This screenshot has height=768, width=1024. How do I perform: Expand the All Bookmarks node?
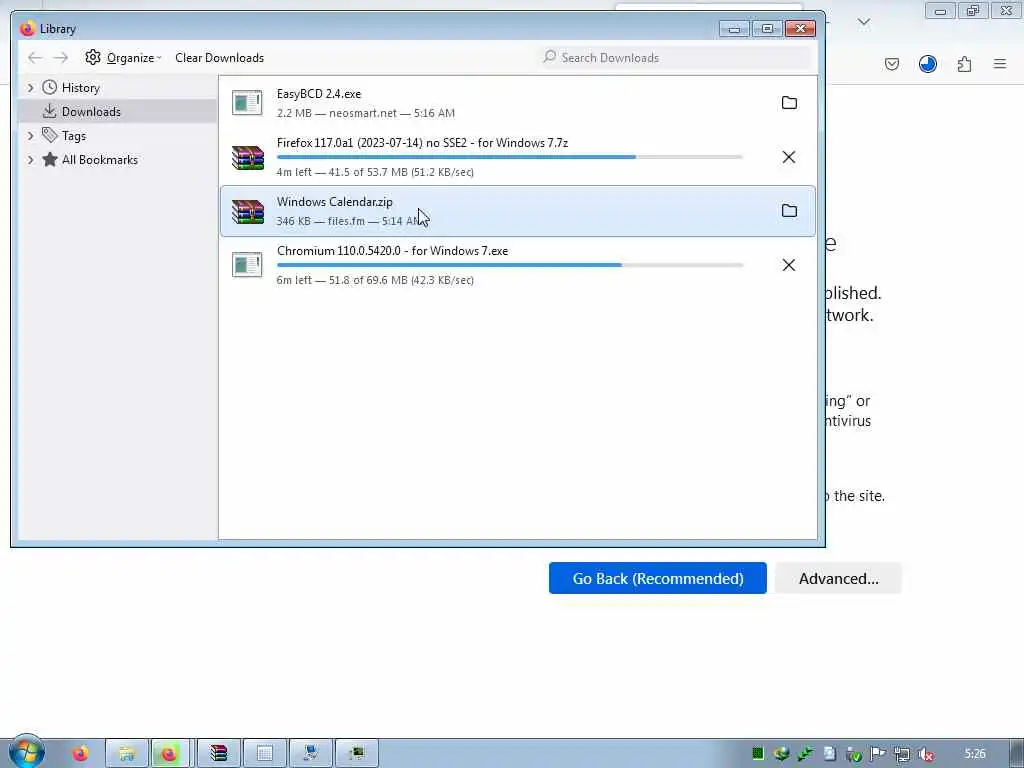click(x=30, y=160)
